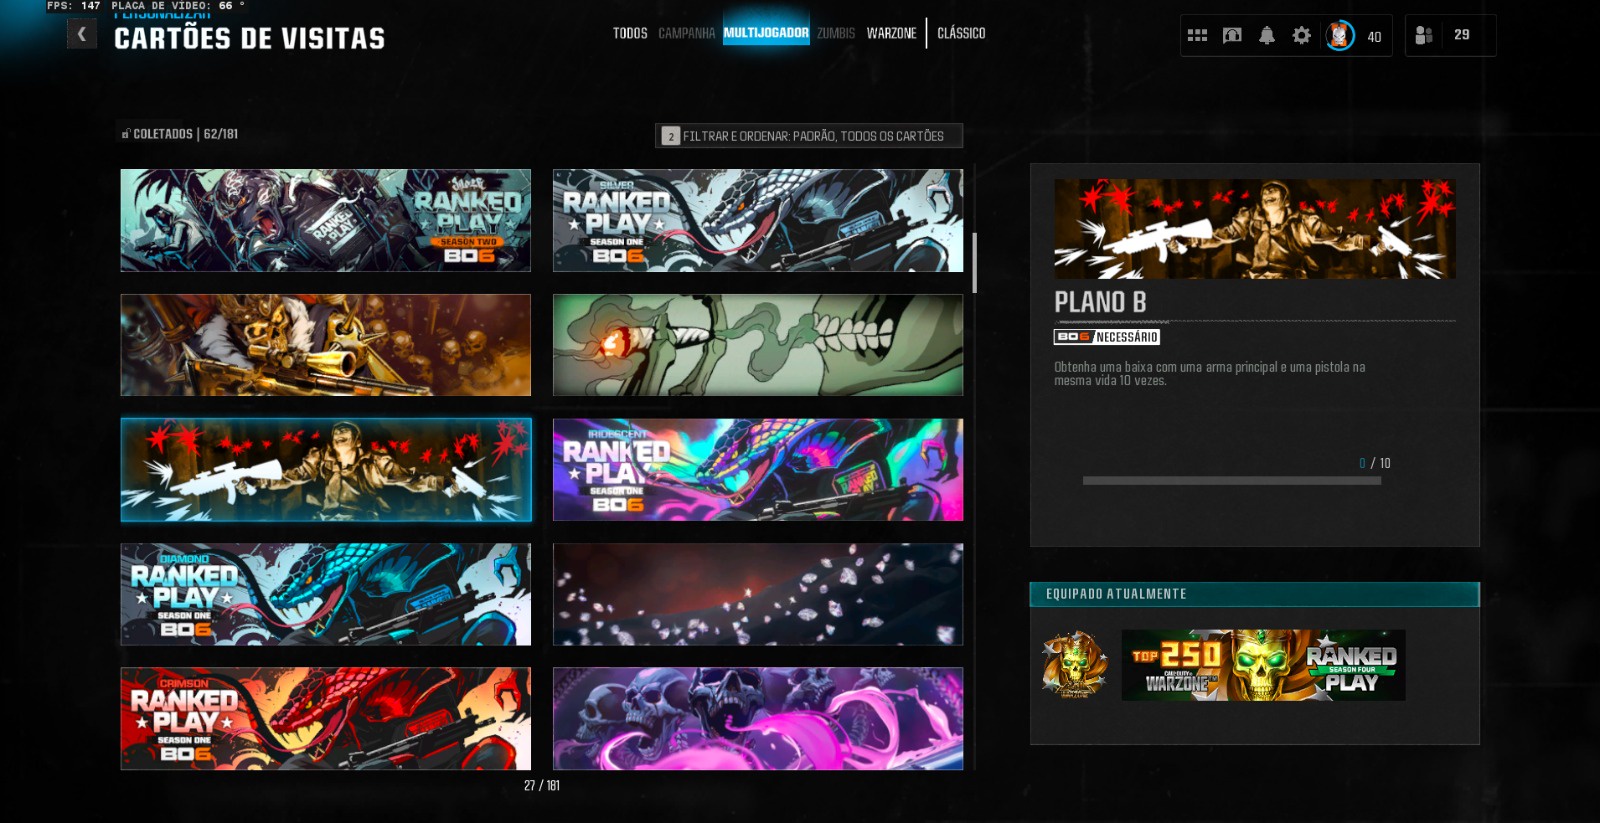Click the BO6 Necessário badge
The width and height of the screenshot is (1600, 823).
[x=1107, y=337]
